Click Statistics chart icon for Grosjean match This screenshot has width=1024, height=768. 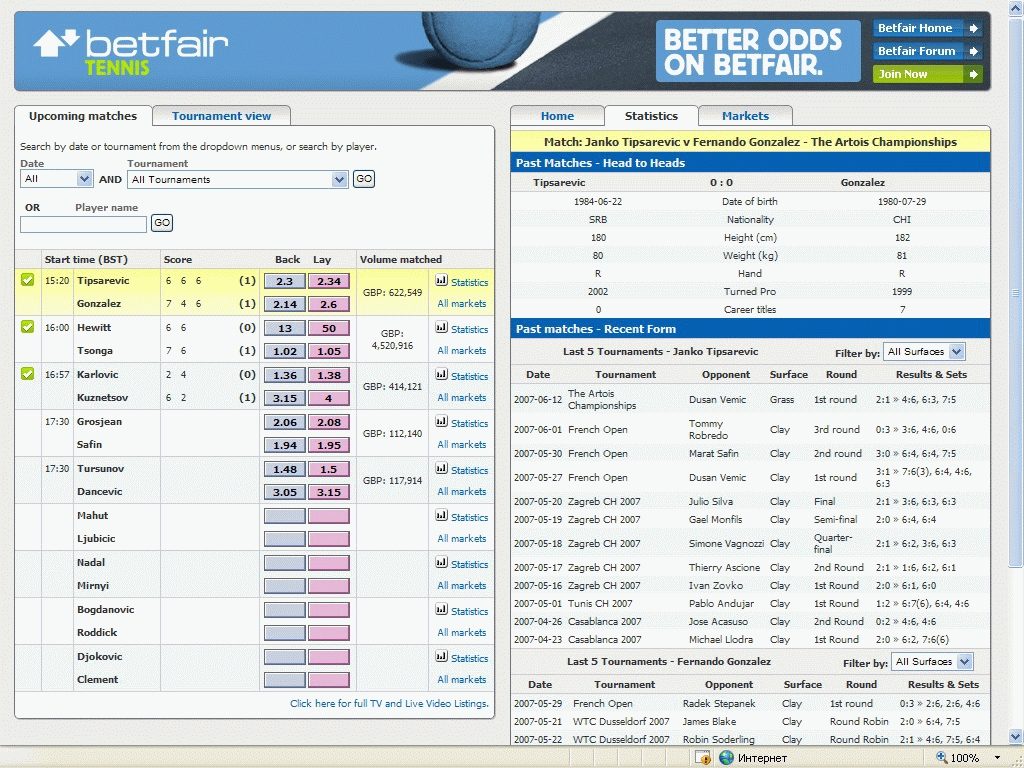pos(441,423)
